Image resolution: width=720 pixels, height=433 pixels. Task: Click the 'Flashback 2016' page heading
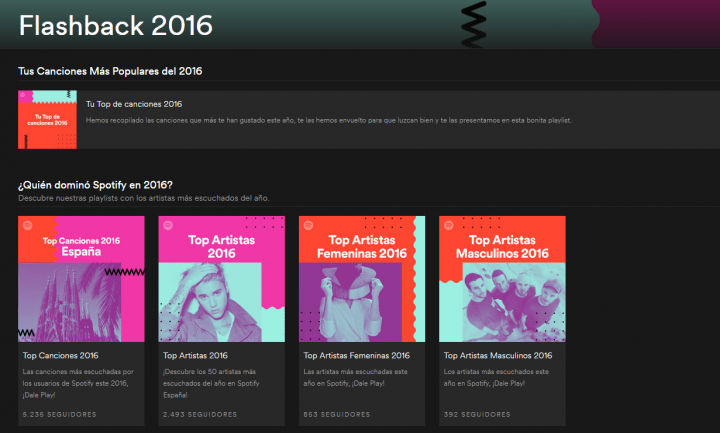[116, 25]
